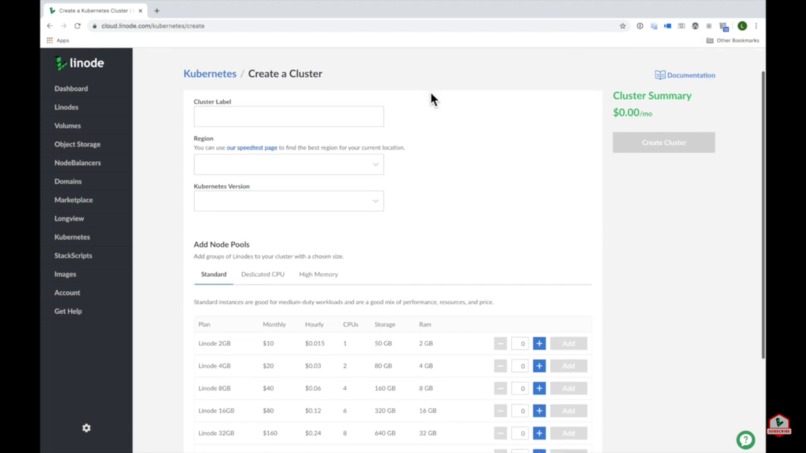Click Linode 2GB quantity field
This screenshot has width=806, height=453.
pos(520,343)
